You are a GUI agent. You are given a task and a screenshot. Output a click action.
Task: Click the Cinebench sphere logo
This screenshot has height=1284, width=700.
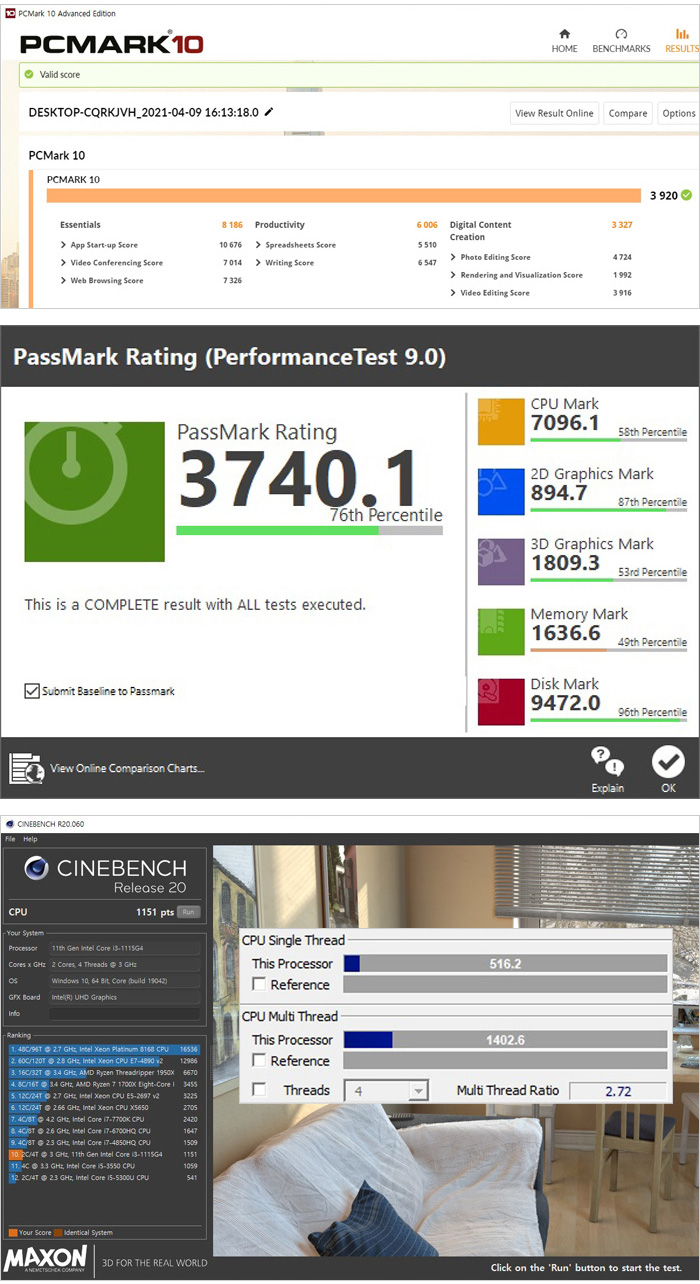37,868
